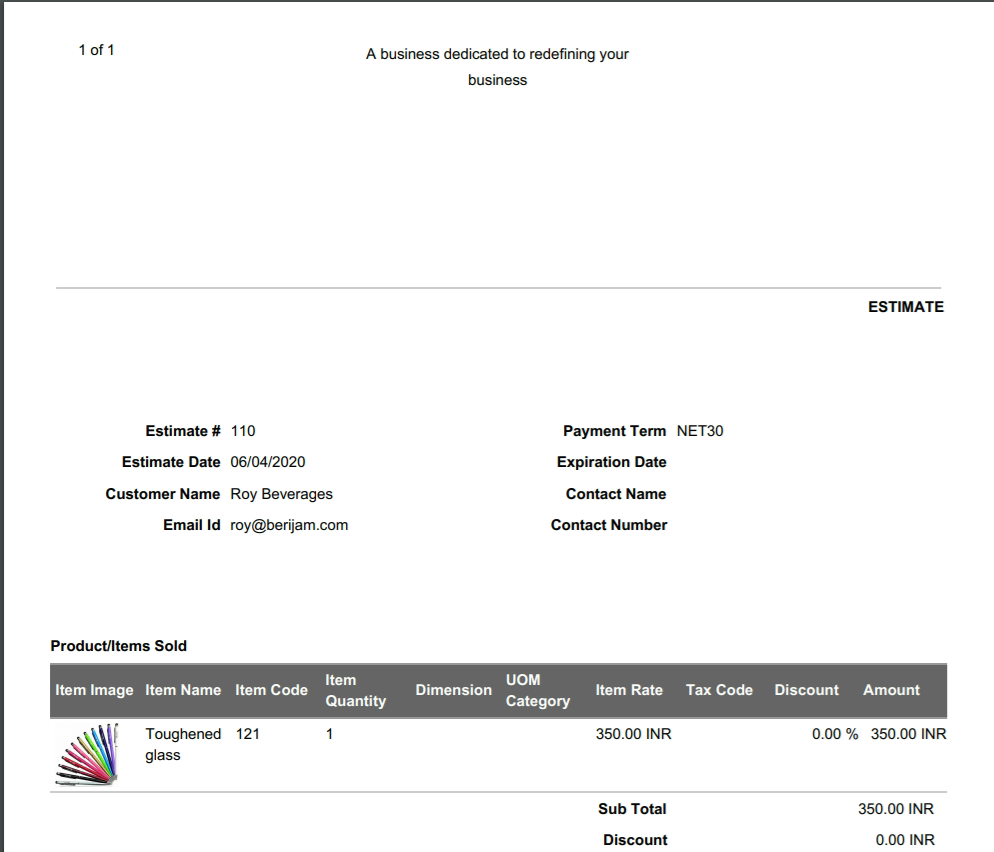Click the Discount column header
994x852 pixels.
[x=806, y=690]
